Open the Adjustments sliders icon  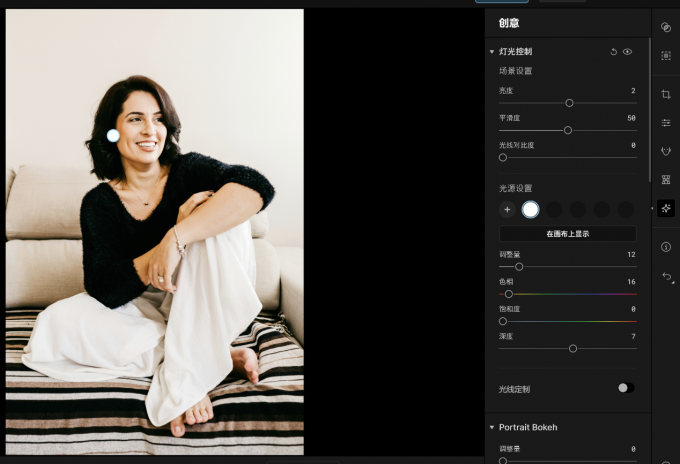click(x=666, y=123)
